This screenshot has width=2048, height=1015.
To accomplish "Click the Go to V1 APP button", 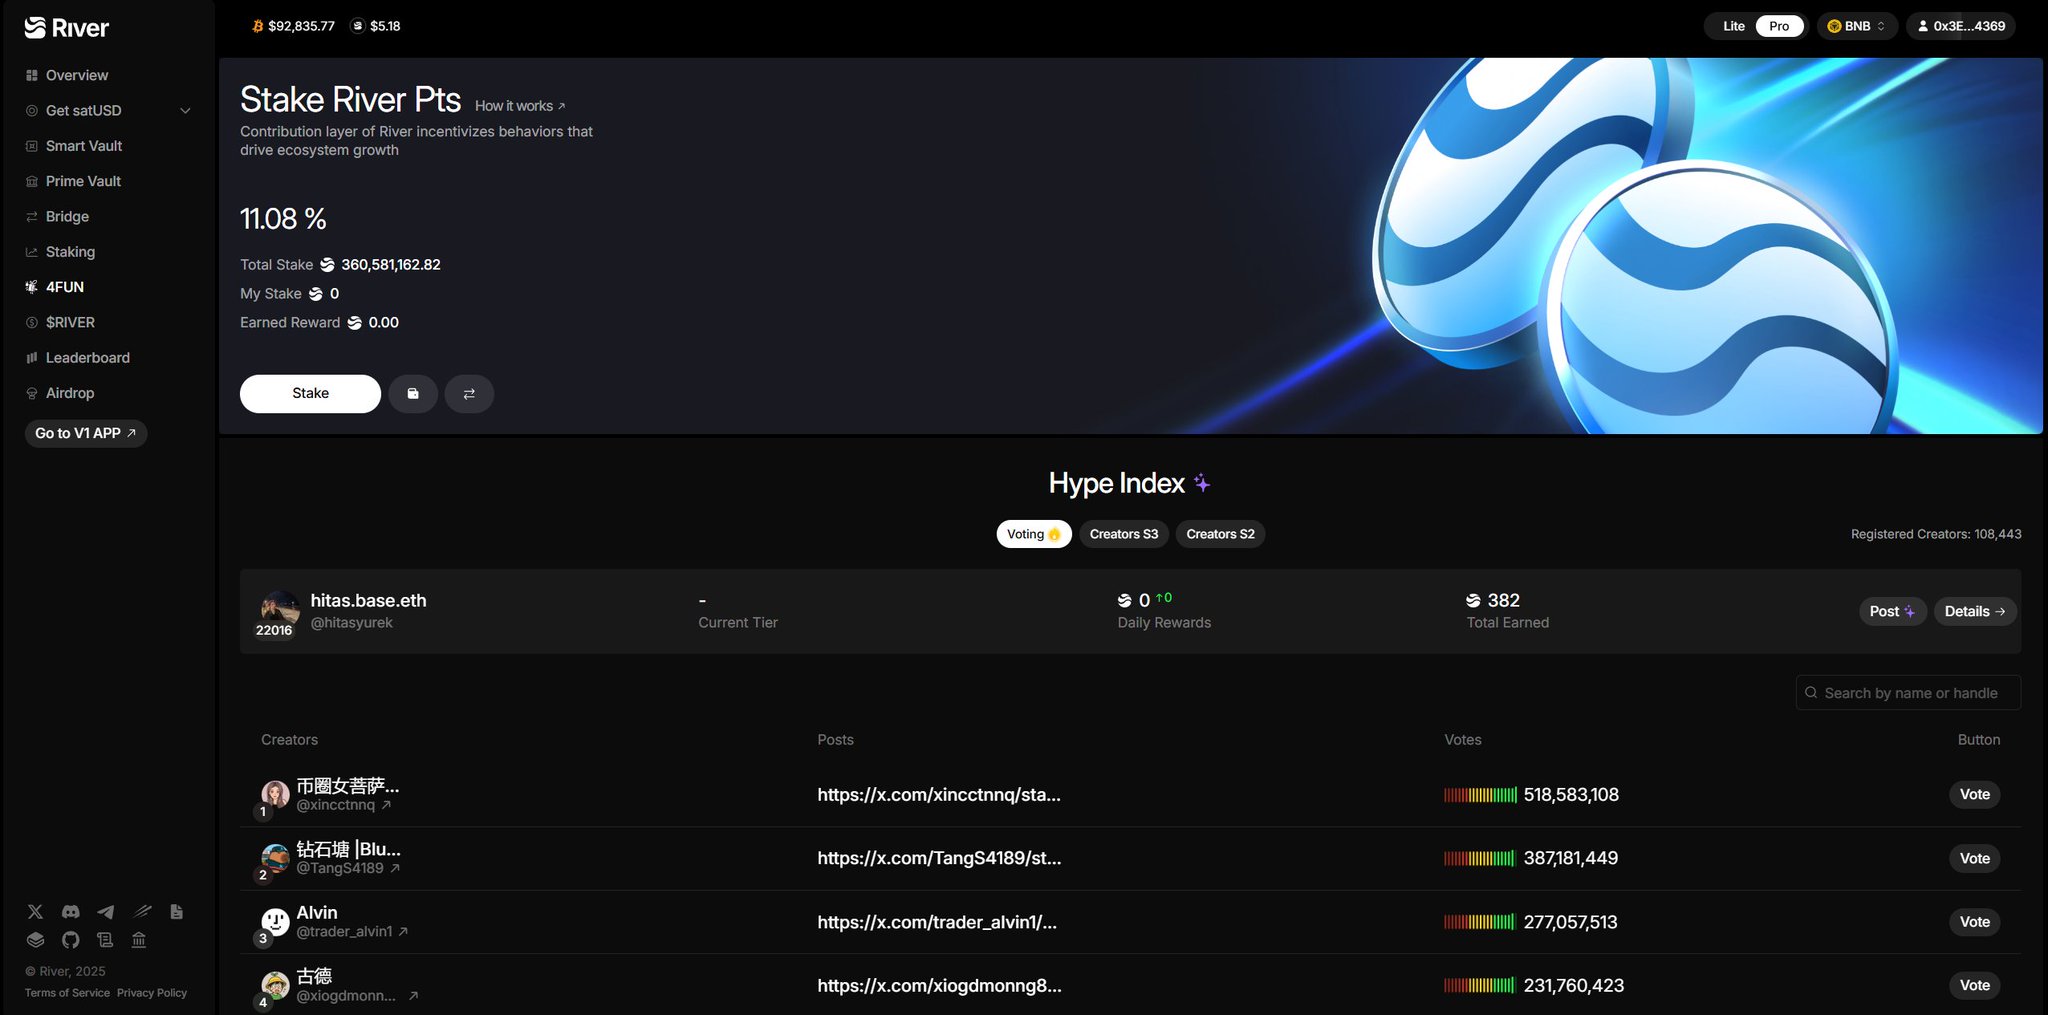I will (86, 433).
